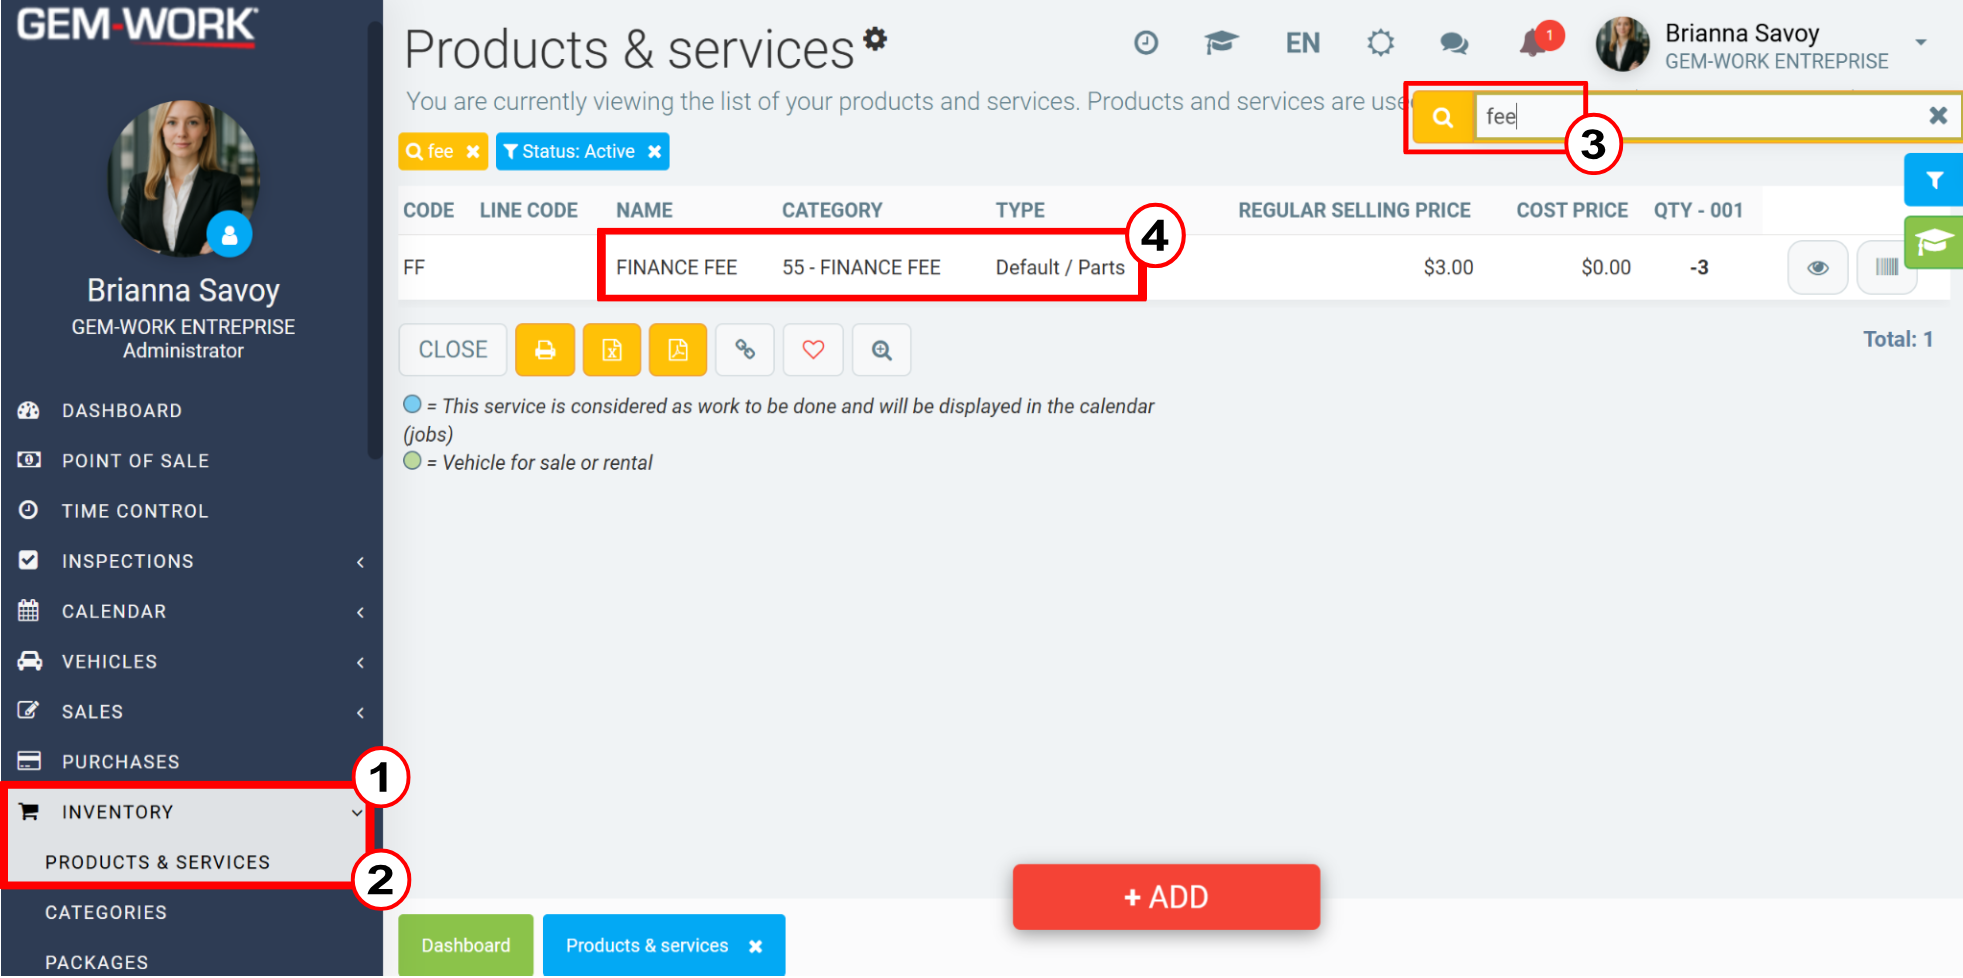Click the print icon button
The width and height of the screenshot is (1963, 978).
(x=545, y=350)
